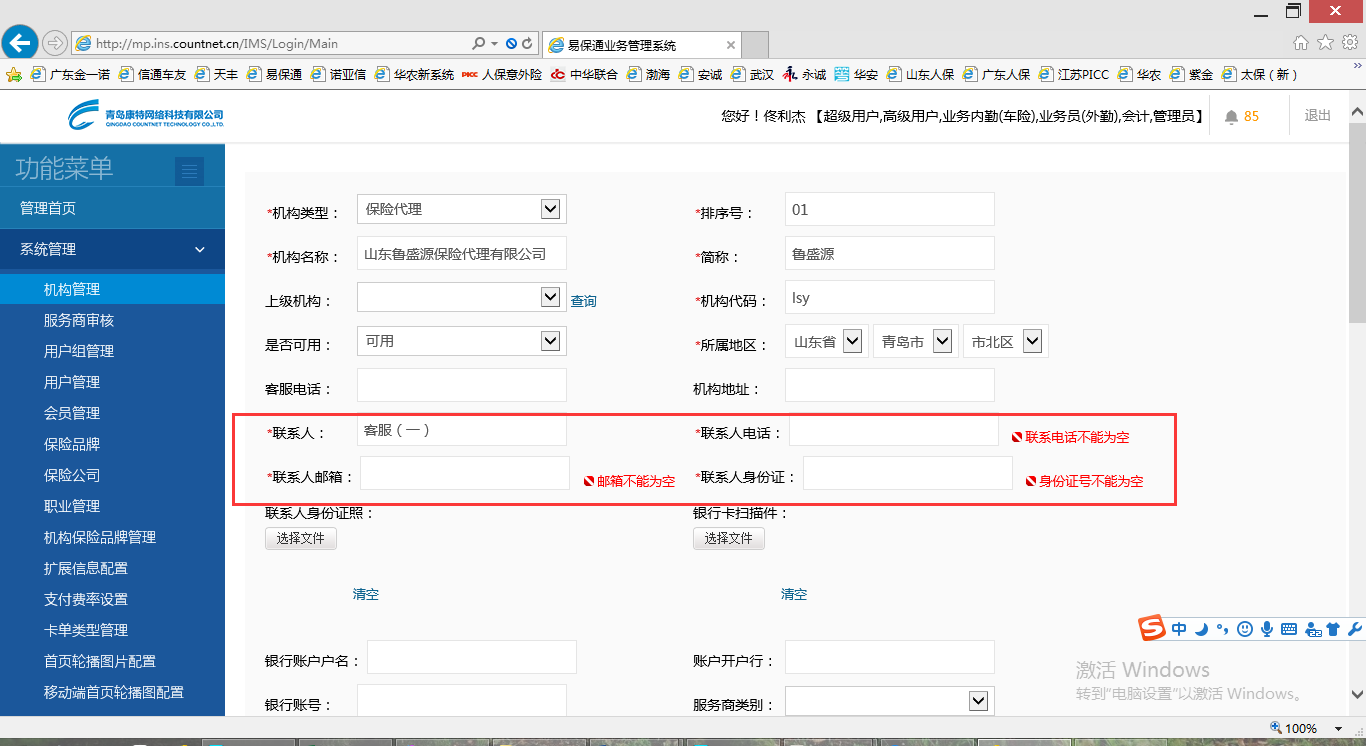Click the 联系人邮箱 input field
1366x746 pixels.
pos(465,473)
